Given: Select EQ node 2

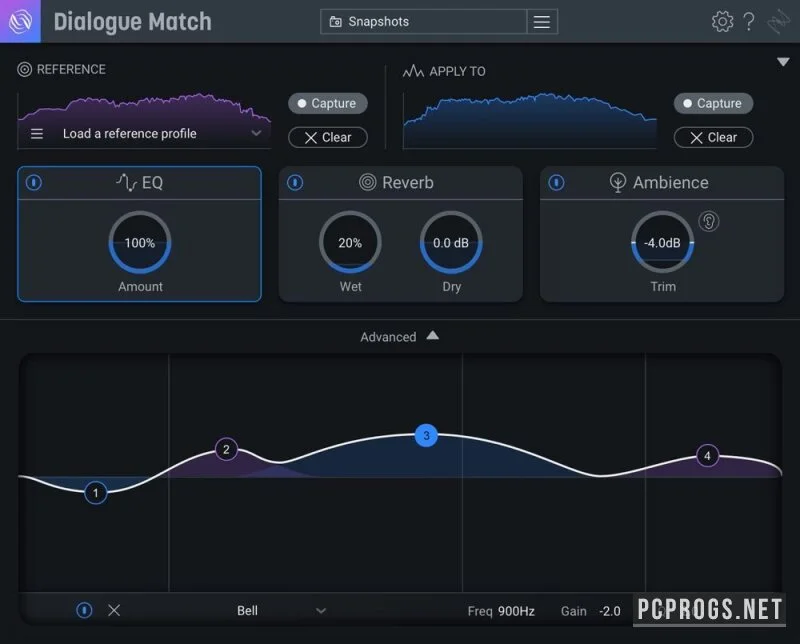Looking at the screenshot, I should tap(226, 450).
